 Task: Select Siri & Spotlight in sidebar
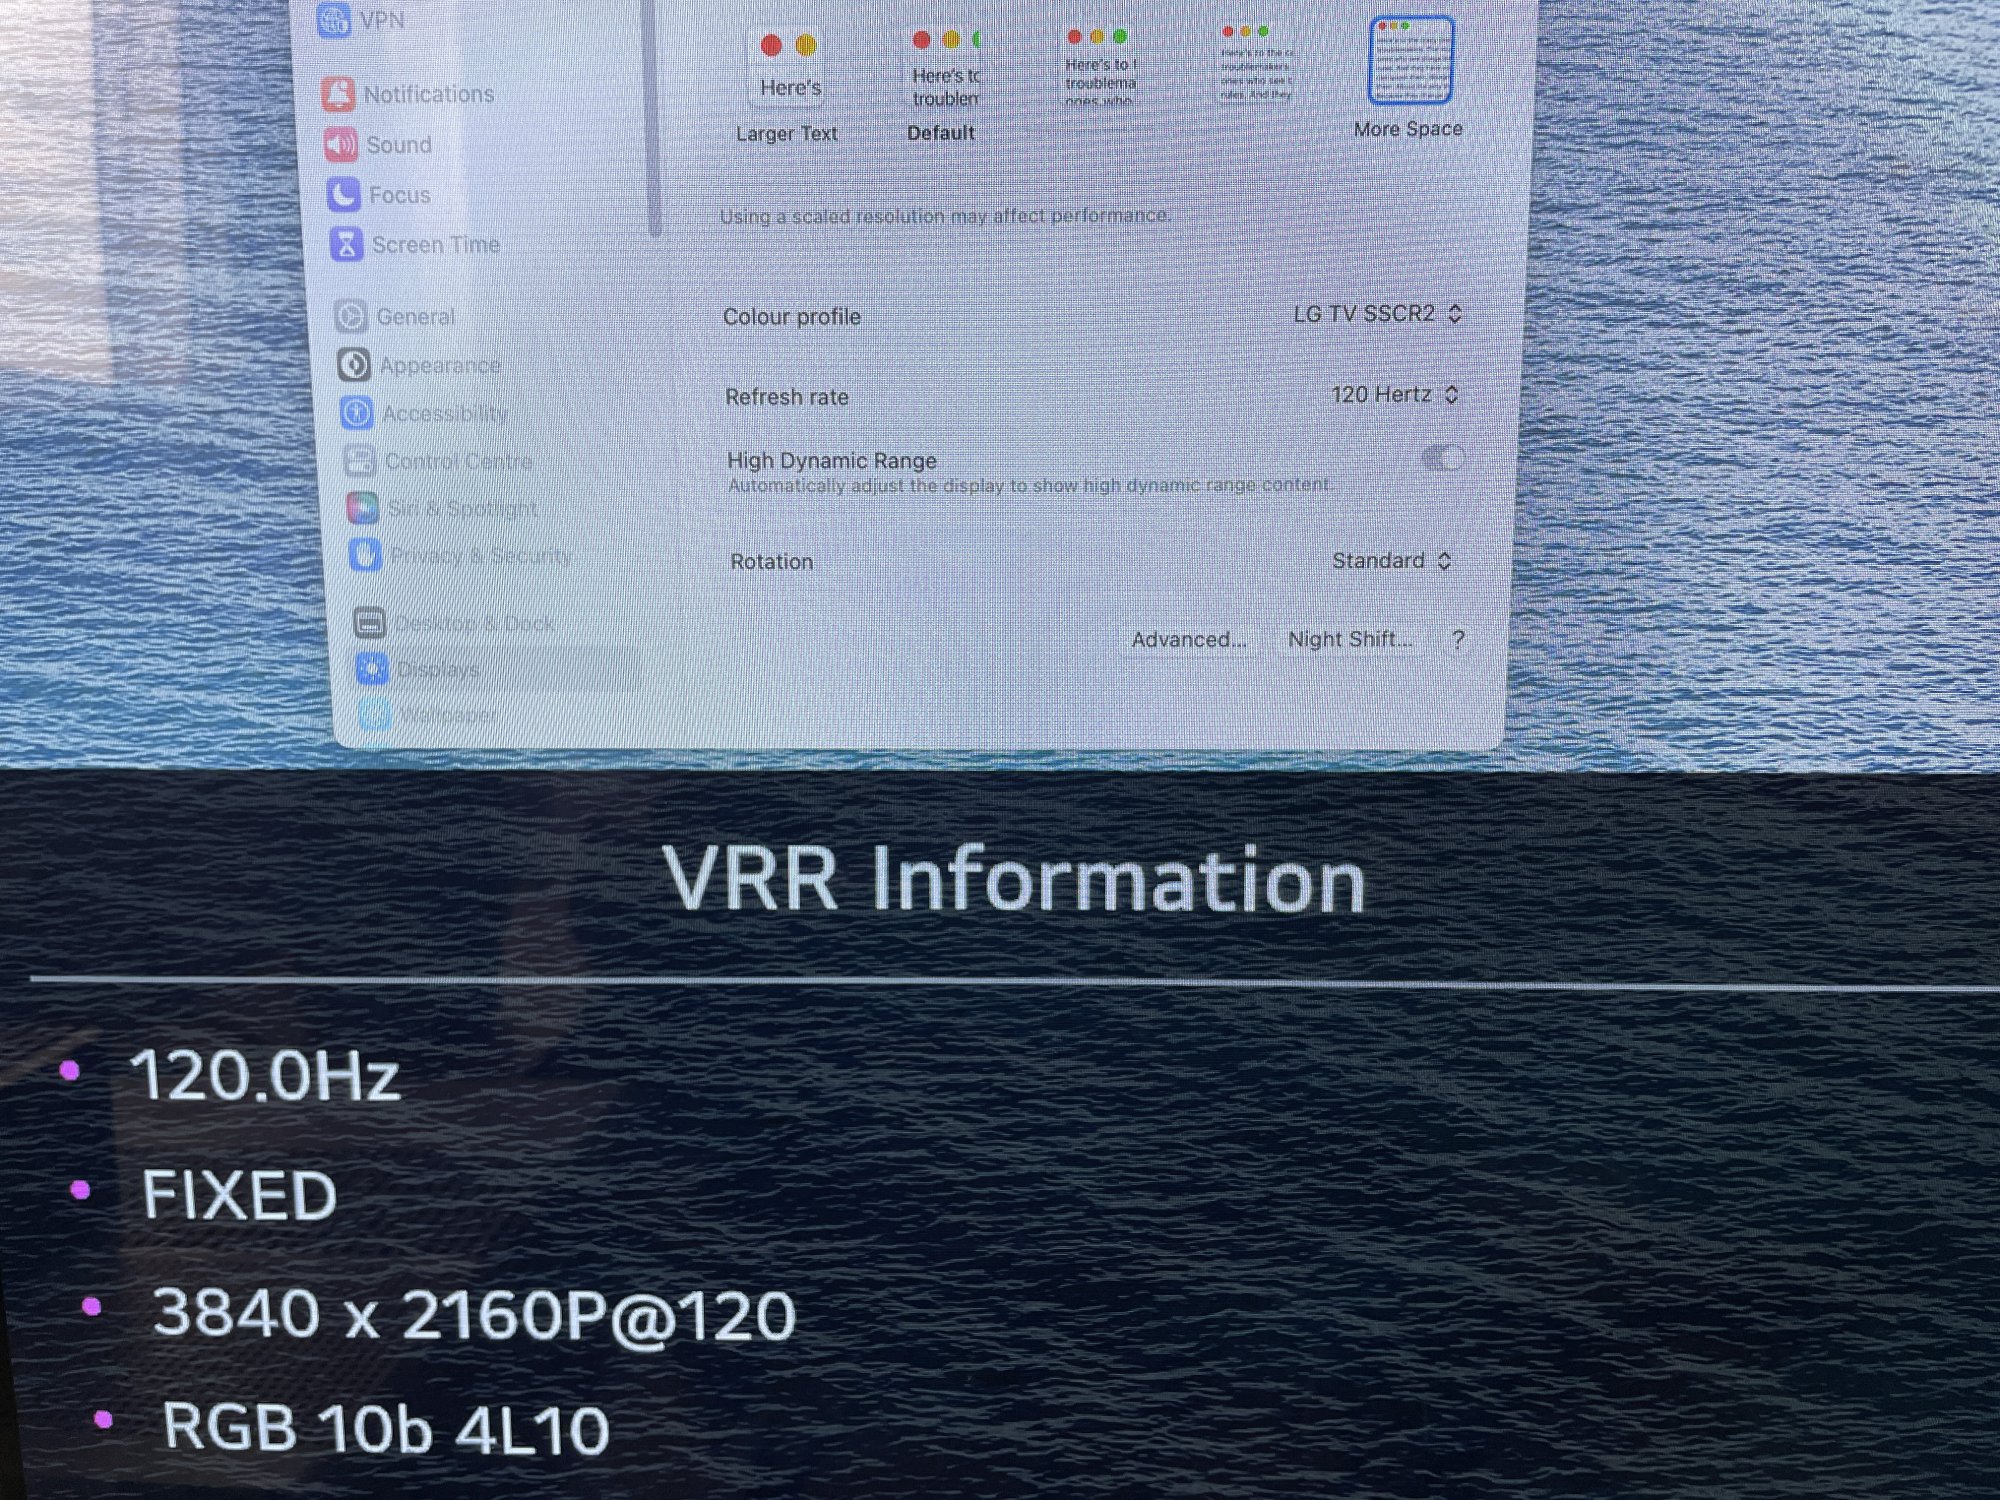pyautogui.click(x=460, y=508)
